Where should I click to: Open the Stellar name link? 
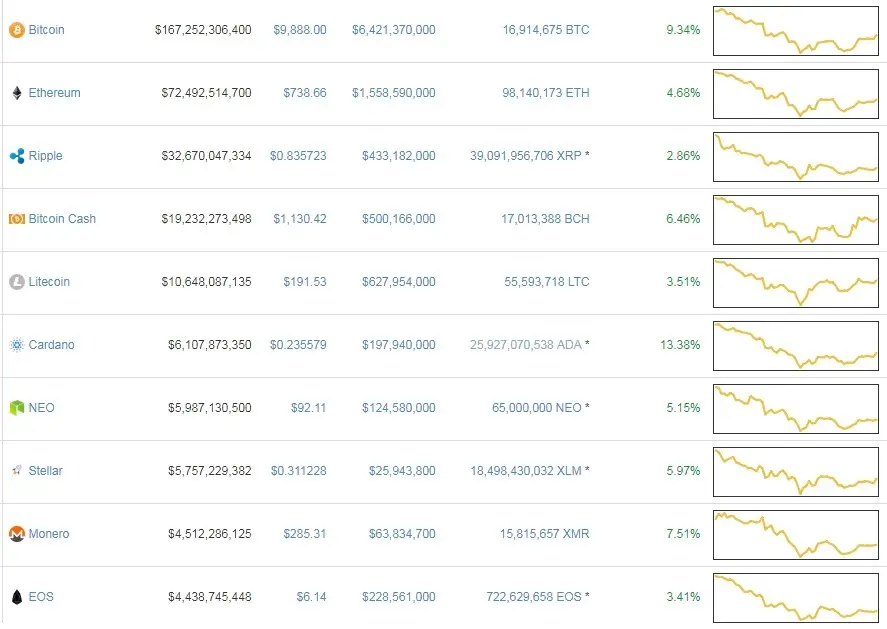click(46, 471)
